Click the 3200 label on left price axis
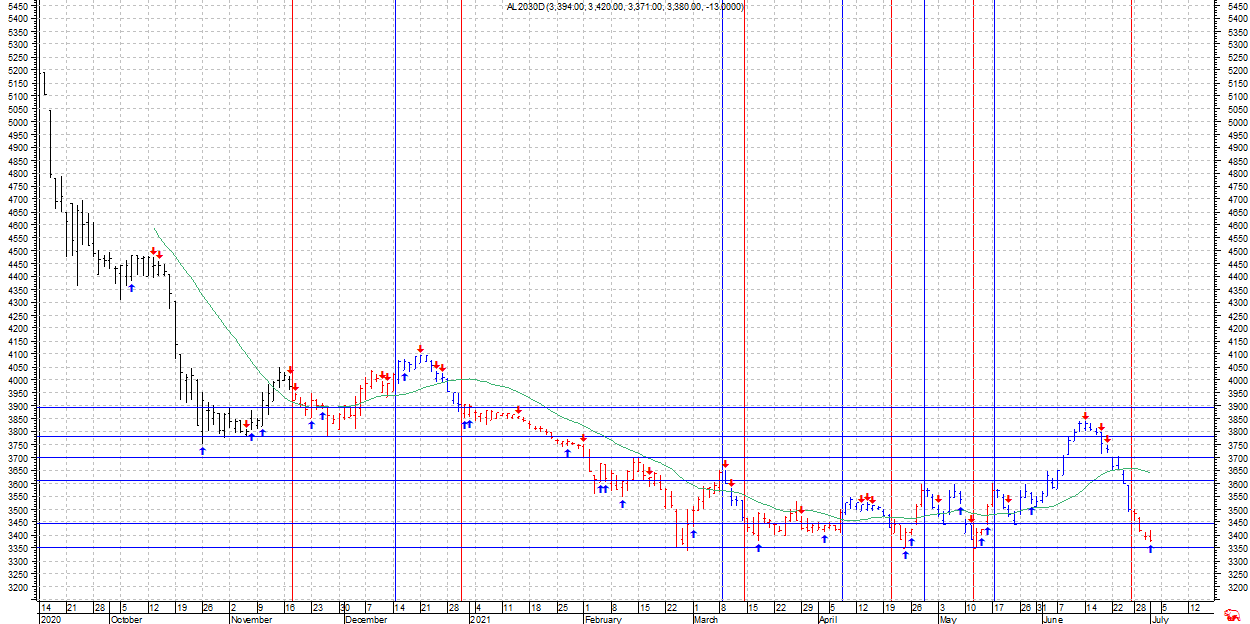Image resolution: width=1250 pixels, height=624 pixels. click(18, 588)
